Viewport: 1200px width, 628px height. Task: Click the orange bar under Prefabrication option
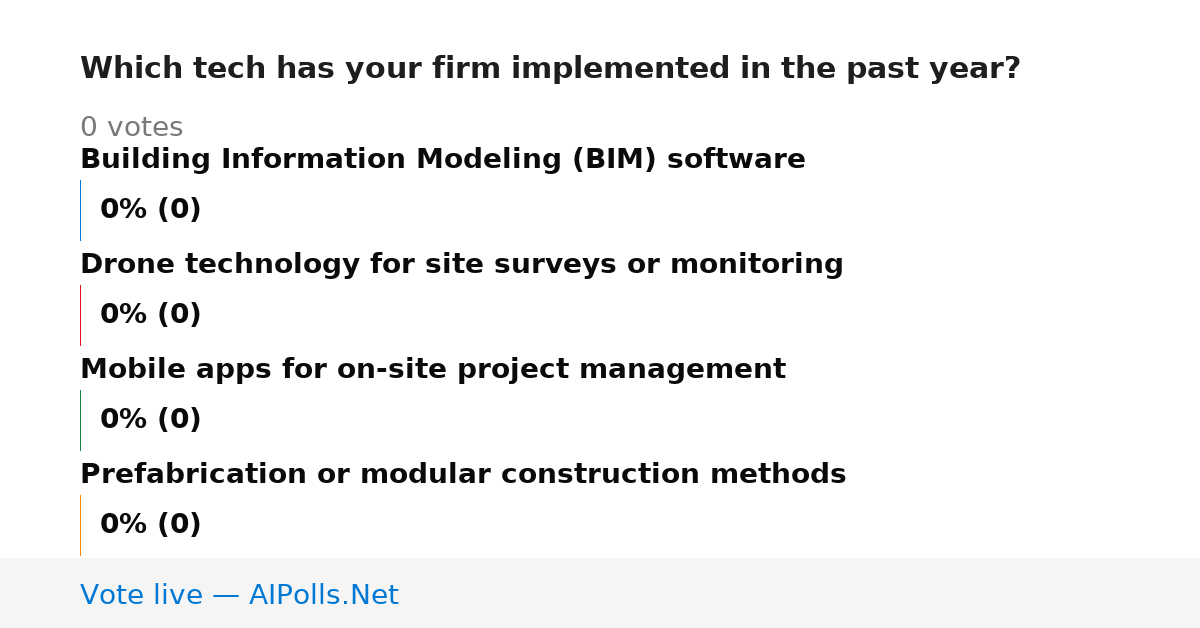(80, 525)
